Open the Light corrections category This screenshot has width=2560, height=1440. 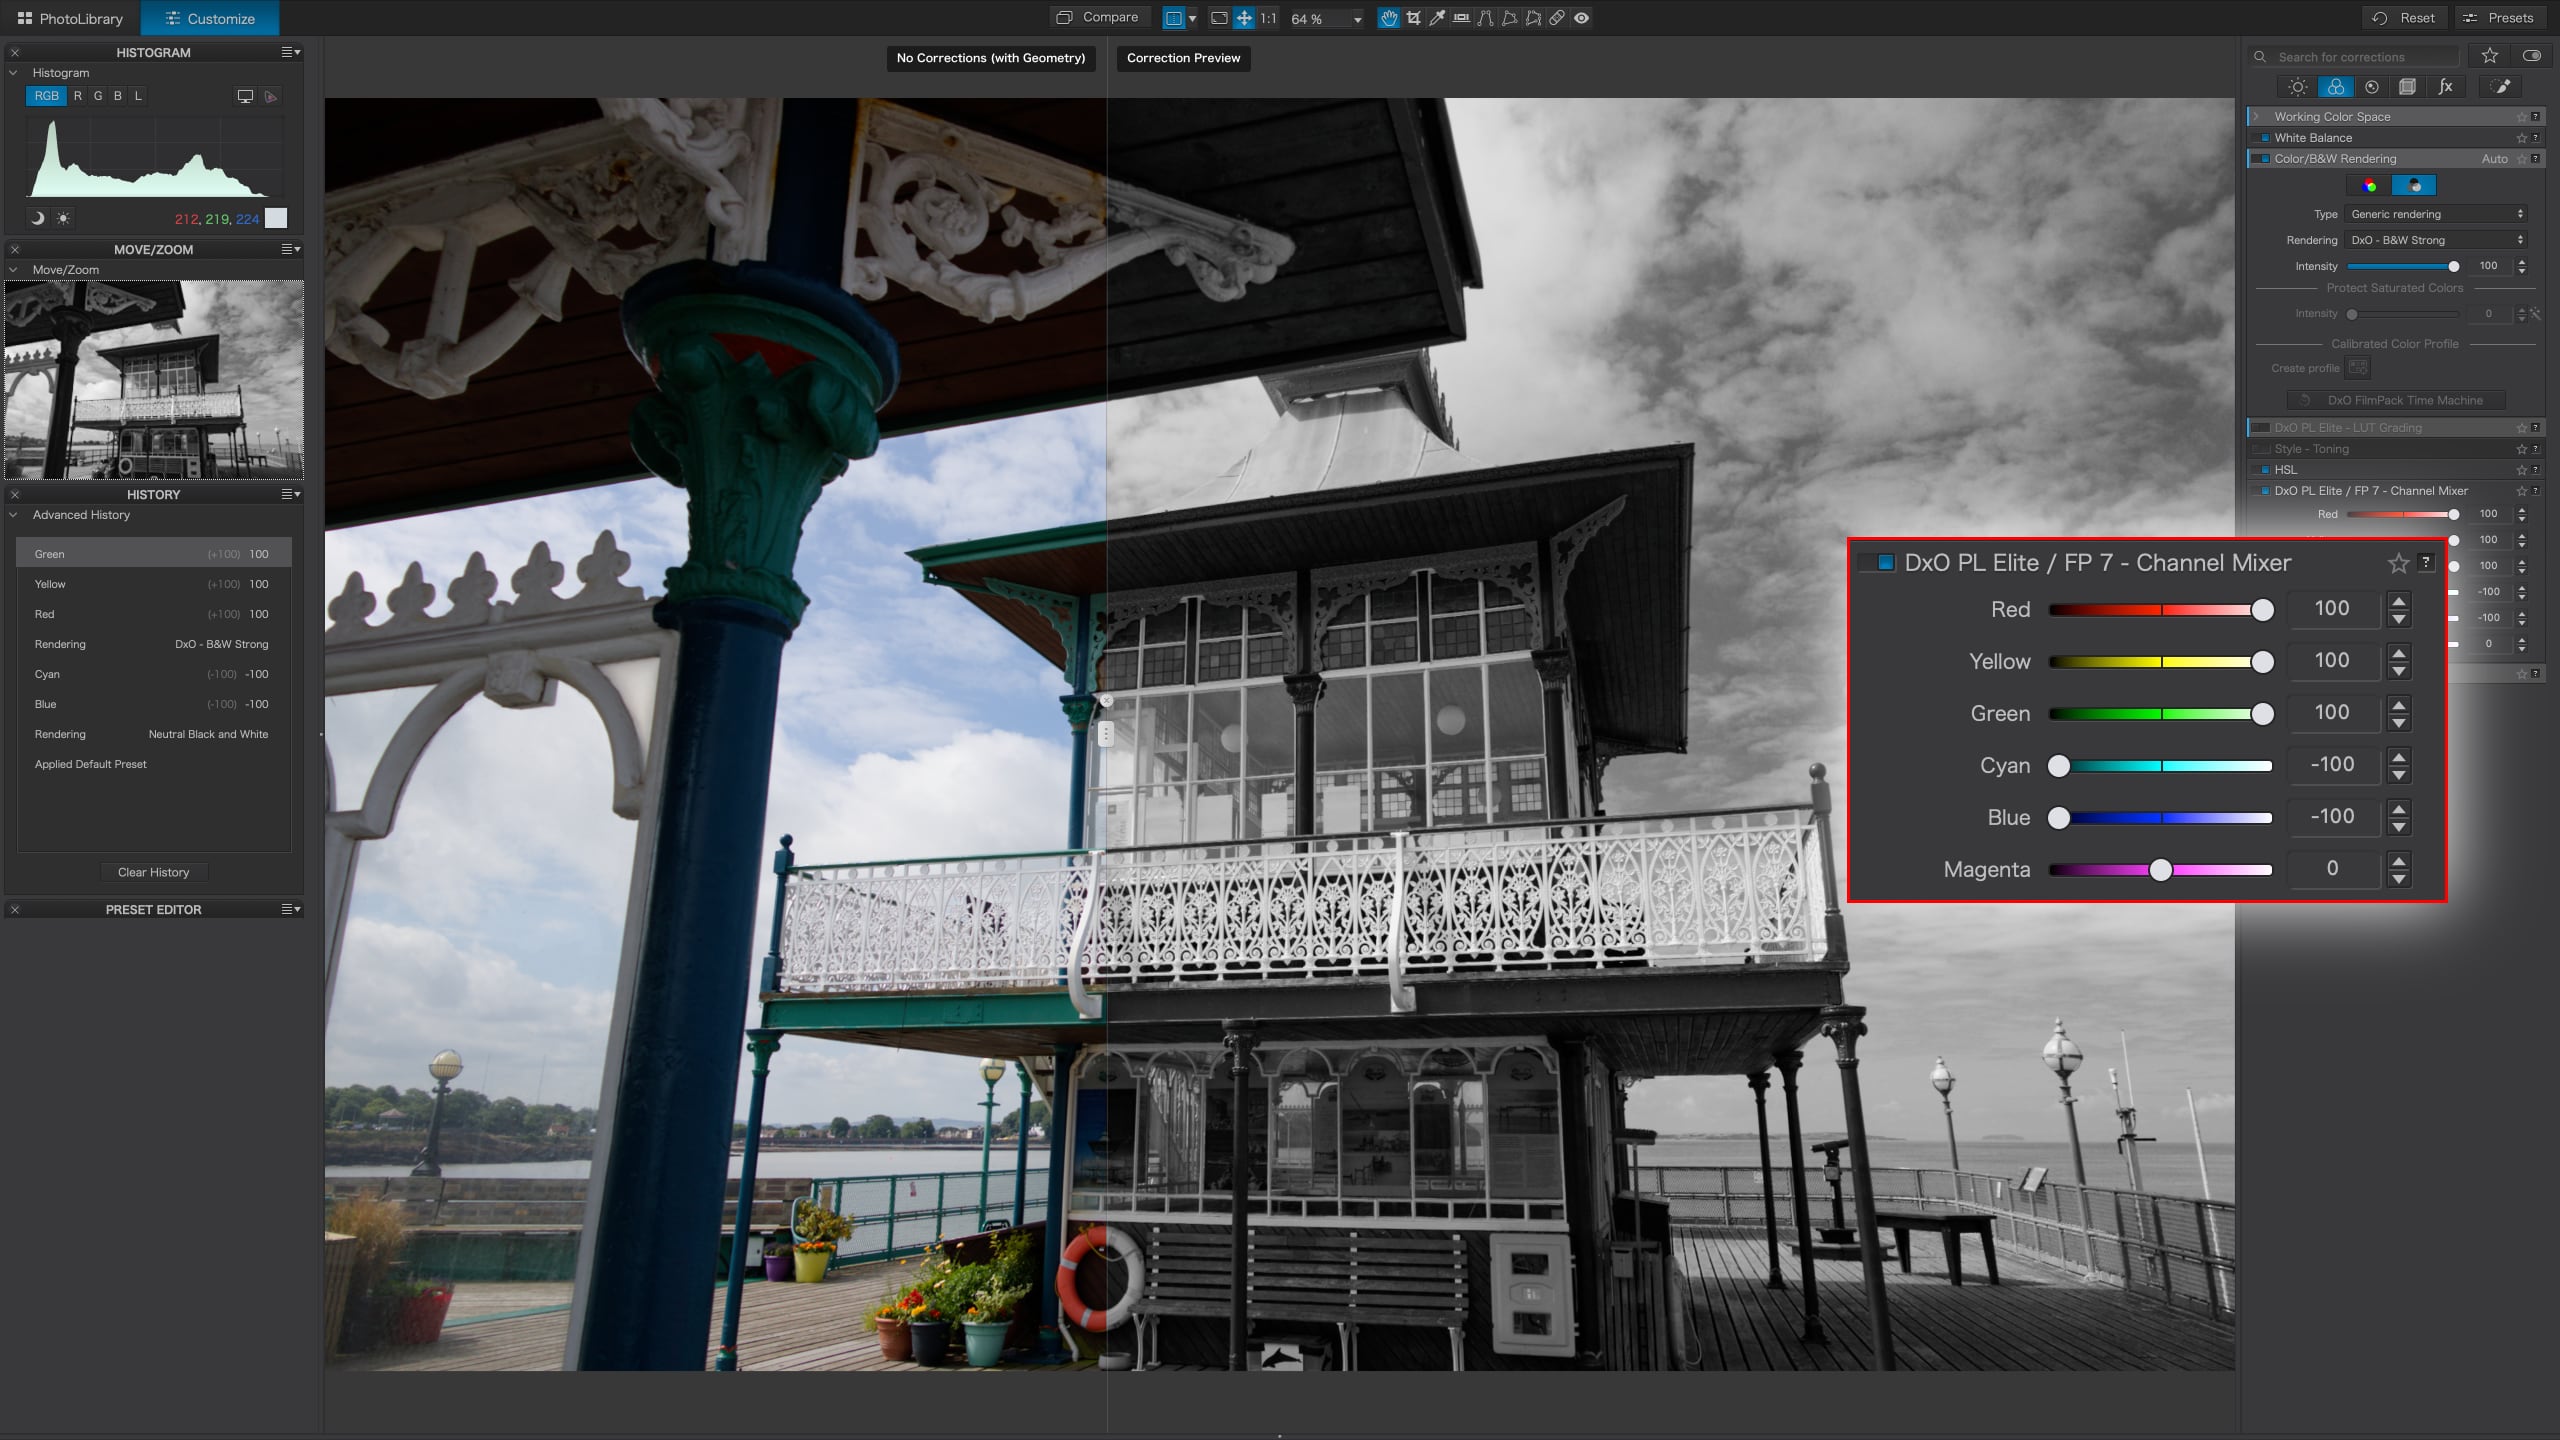pos(2298,87)
